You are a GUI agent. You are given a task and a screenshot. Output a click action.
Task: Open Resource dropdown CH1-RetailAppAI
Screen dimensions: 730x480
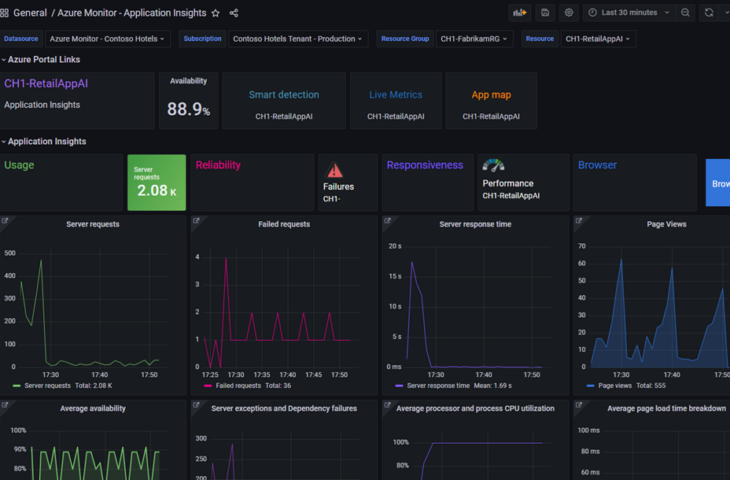pos(598,39)
